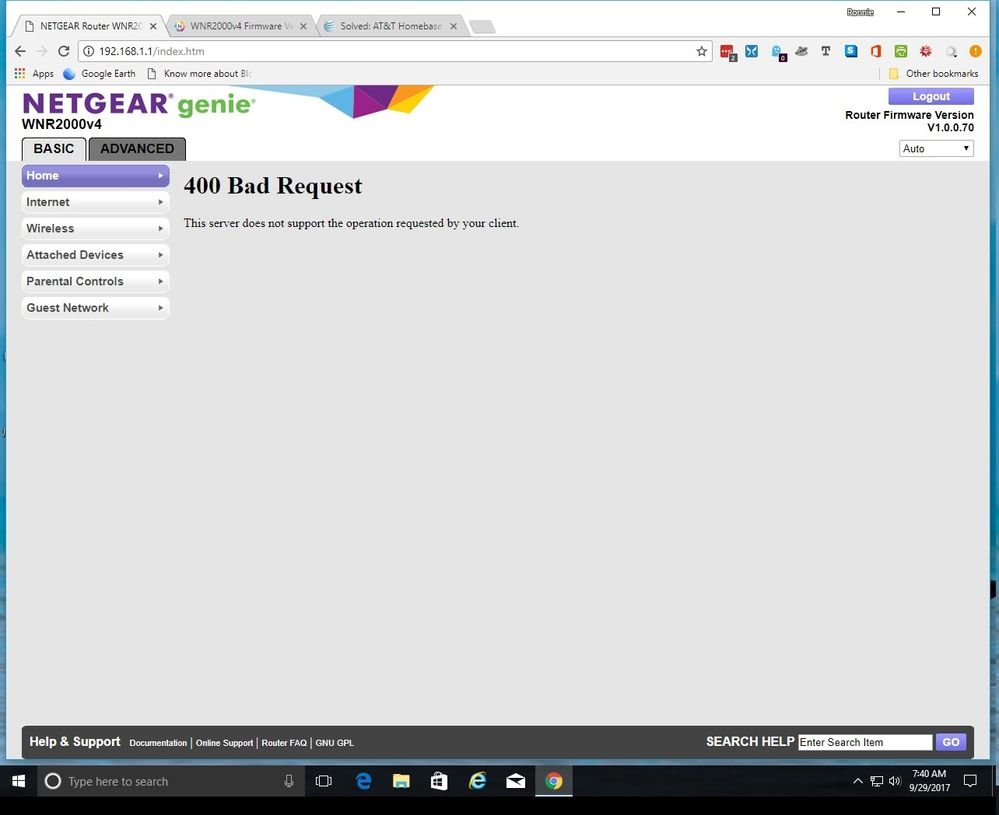Open Microsoft Edge from the taskbar

click(363, 781)
